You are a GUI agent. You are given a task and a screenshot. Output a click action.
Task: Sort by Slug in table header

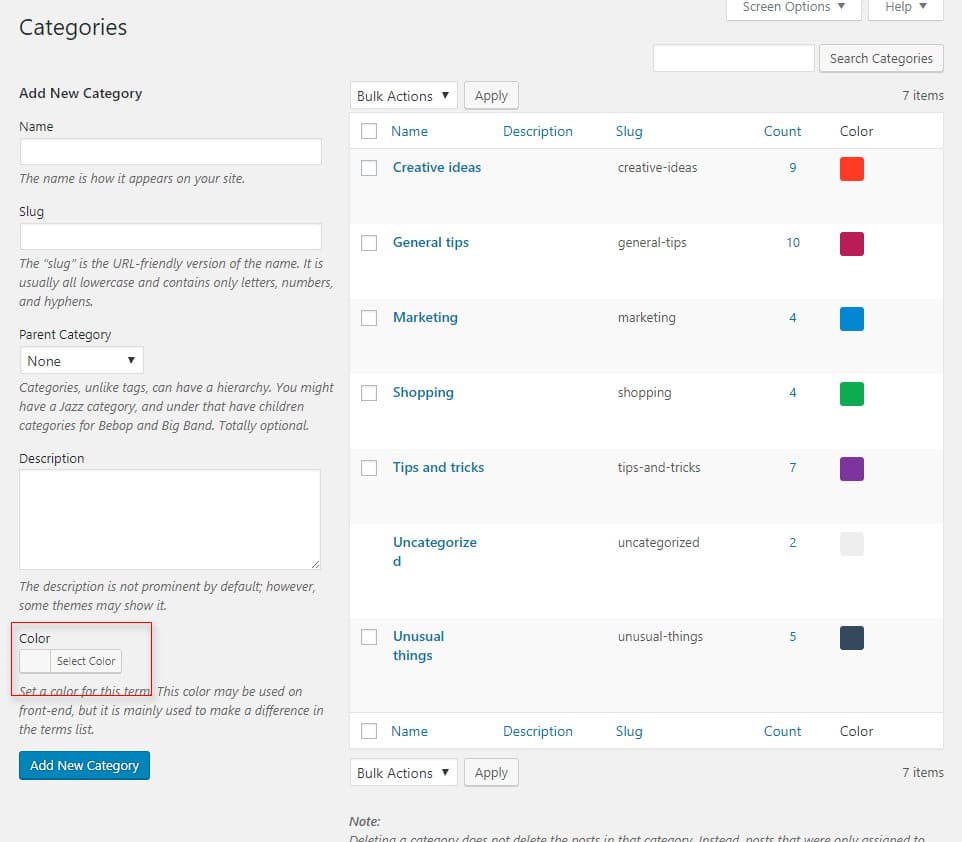629,131
